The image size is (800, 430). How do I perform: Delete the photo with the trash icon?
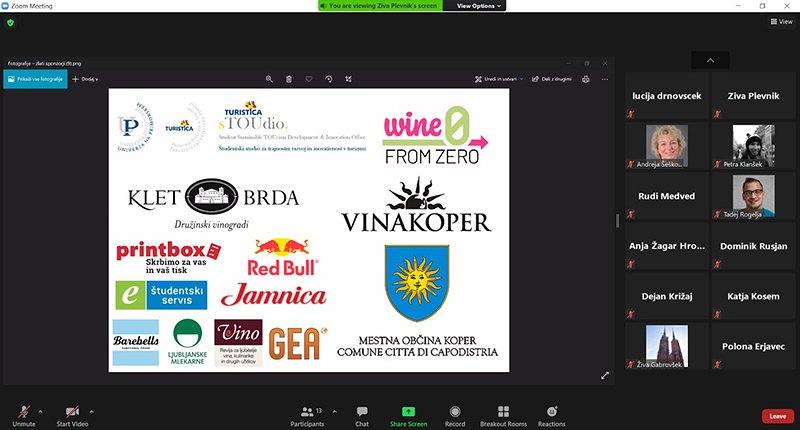(x=289, y=79)
